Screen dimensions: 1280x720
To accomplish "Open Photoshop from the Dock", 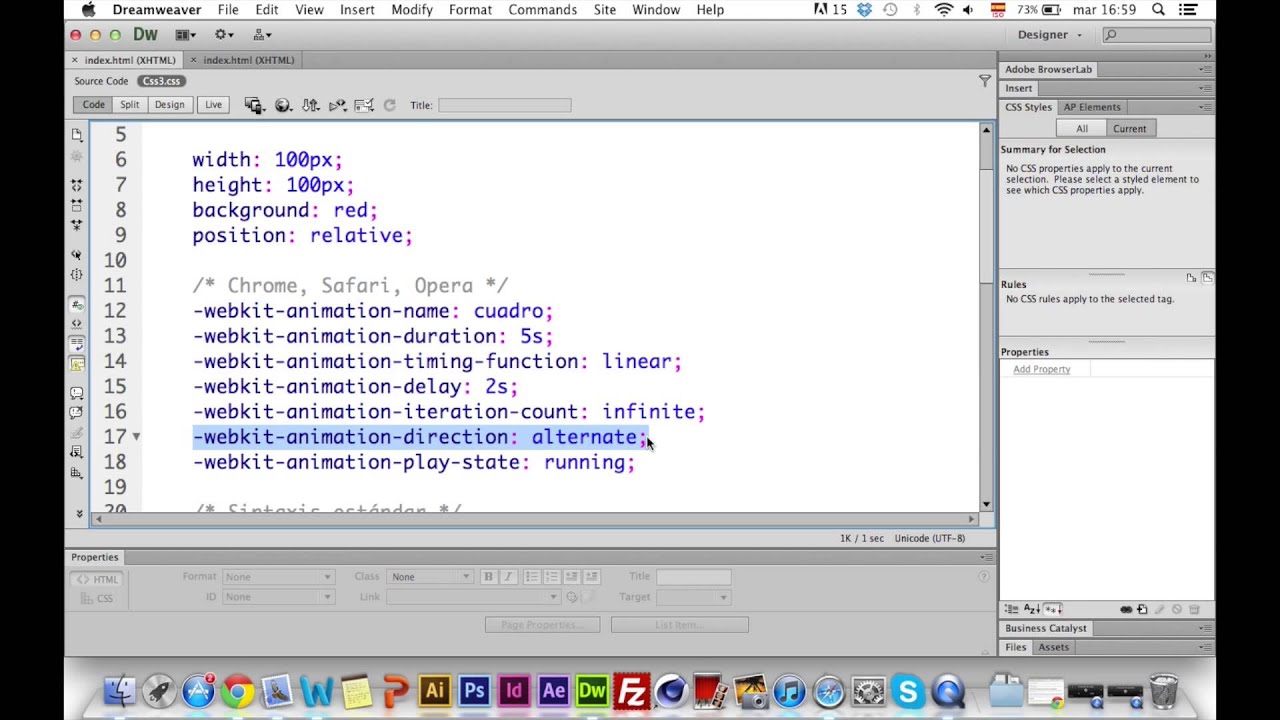I will [x=474, y=691].
